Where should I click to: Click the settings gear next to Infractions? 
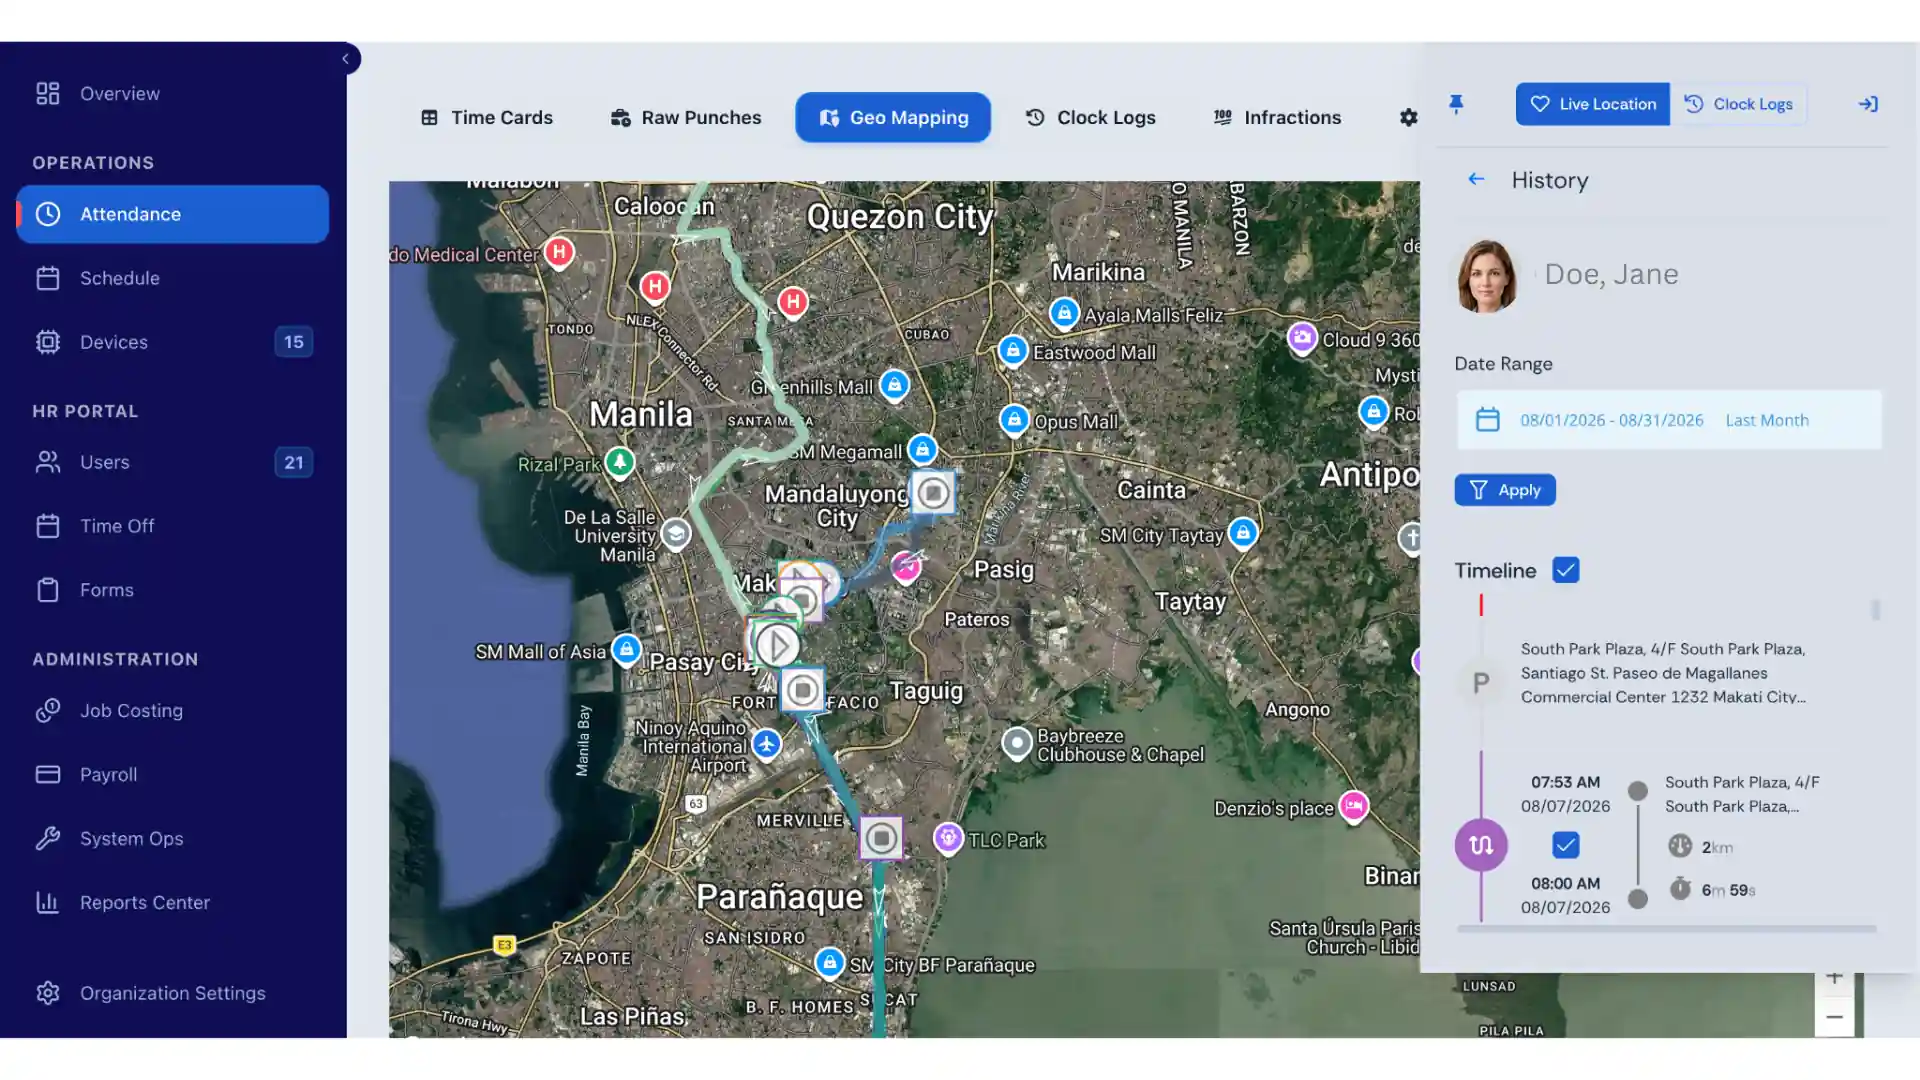(x=1409, y=118)
